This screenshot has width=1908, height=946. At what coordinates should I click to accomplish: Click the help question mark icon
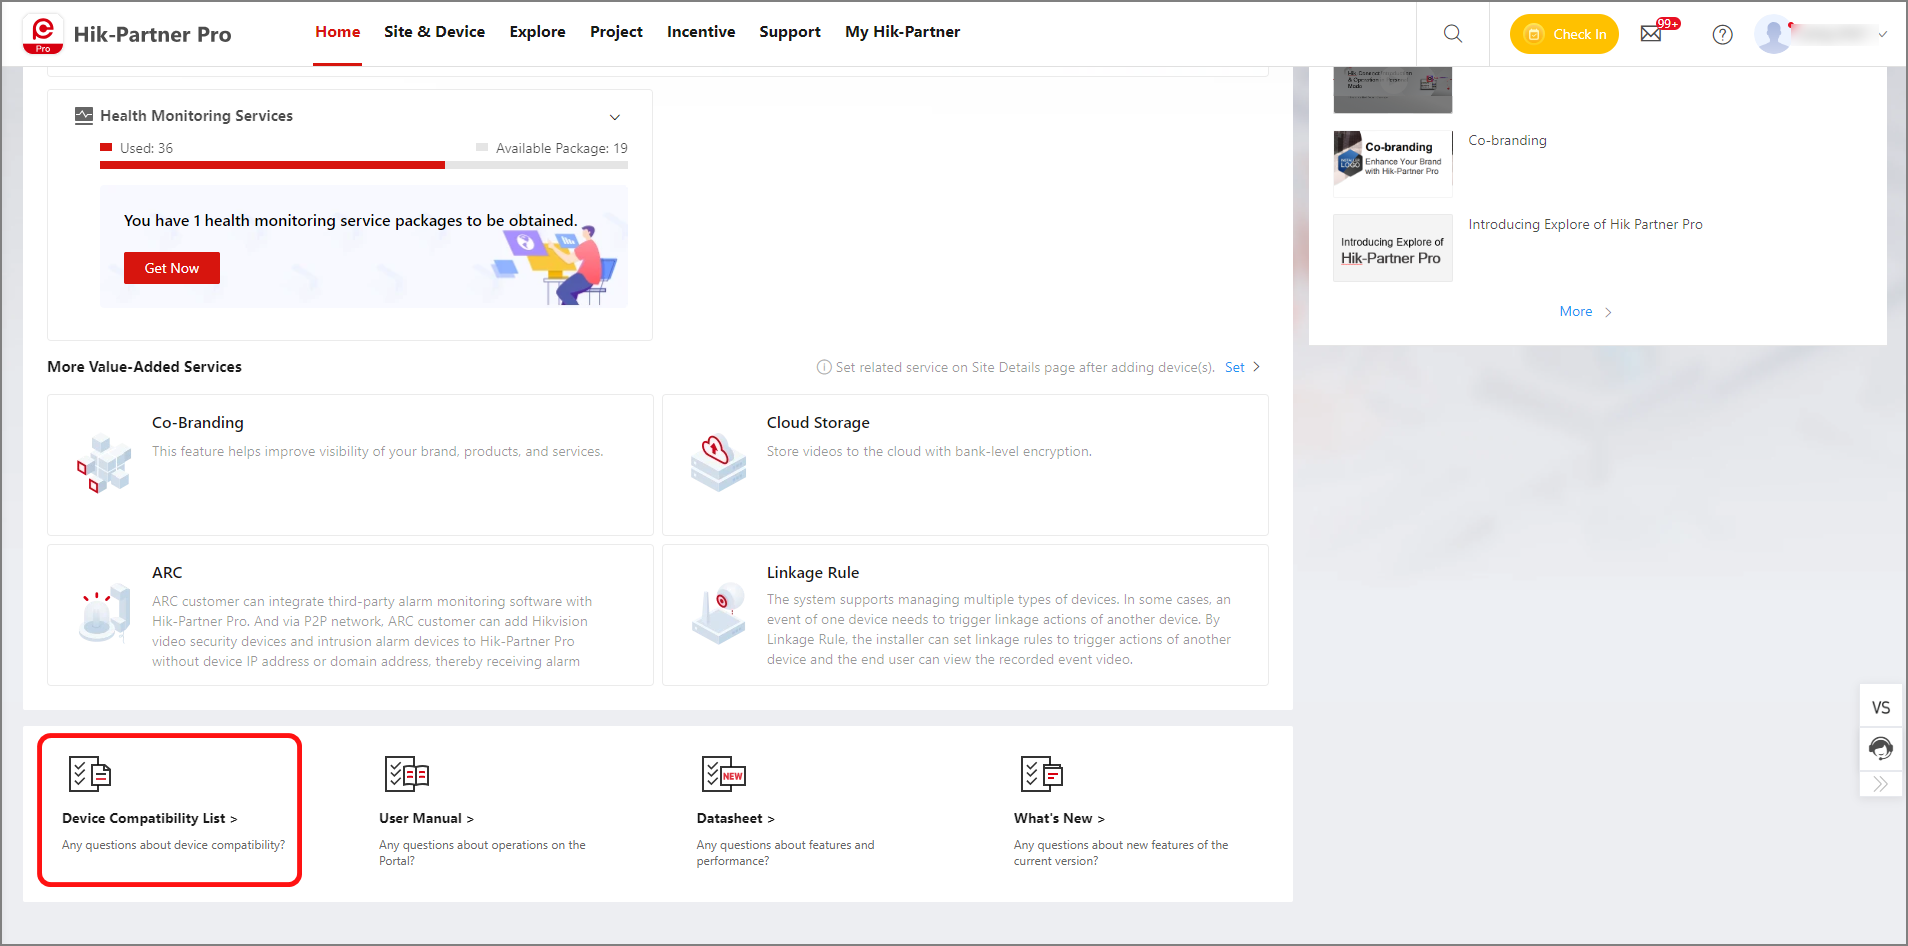1722,35
